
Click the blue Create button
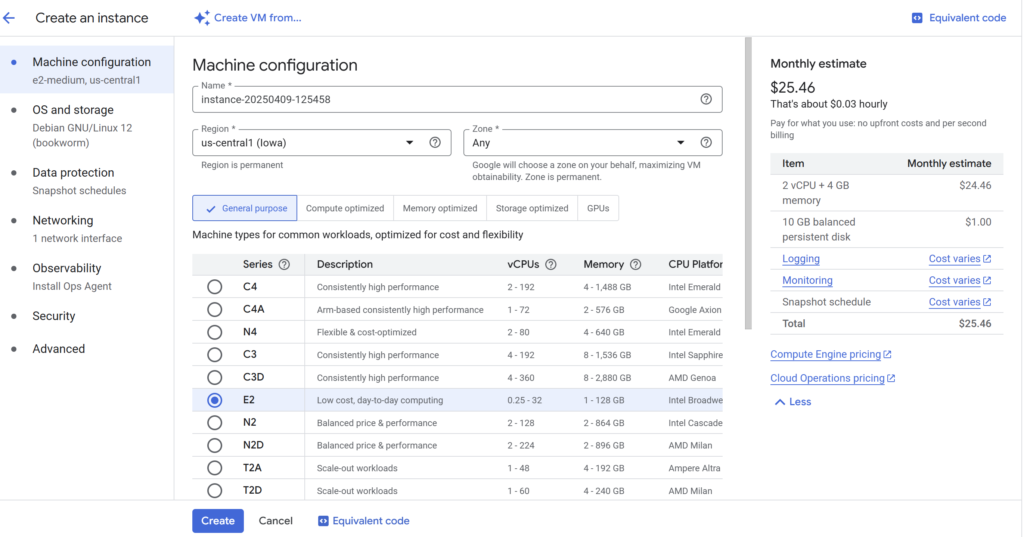(x=217, y=520)
